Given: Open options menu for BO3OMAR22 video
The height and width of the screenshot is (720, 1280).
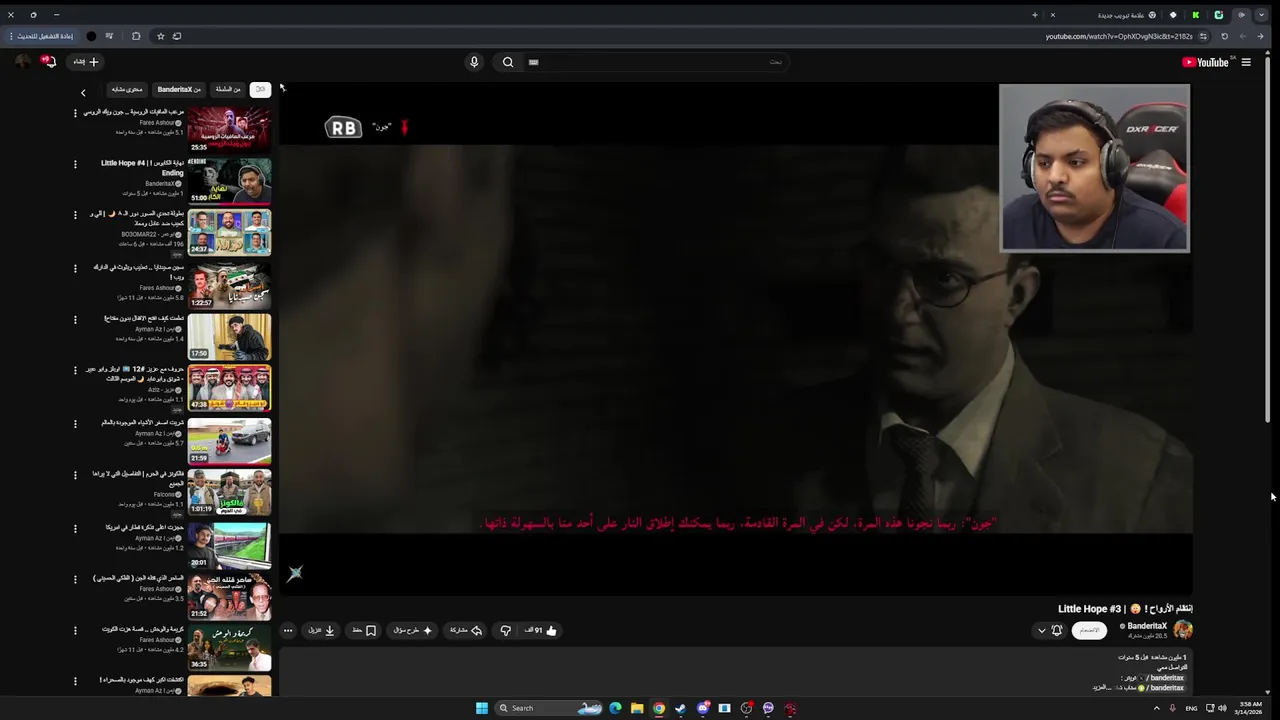Looking at the screenshot, I should 75,215.
